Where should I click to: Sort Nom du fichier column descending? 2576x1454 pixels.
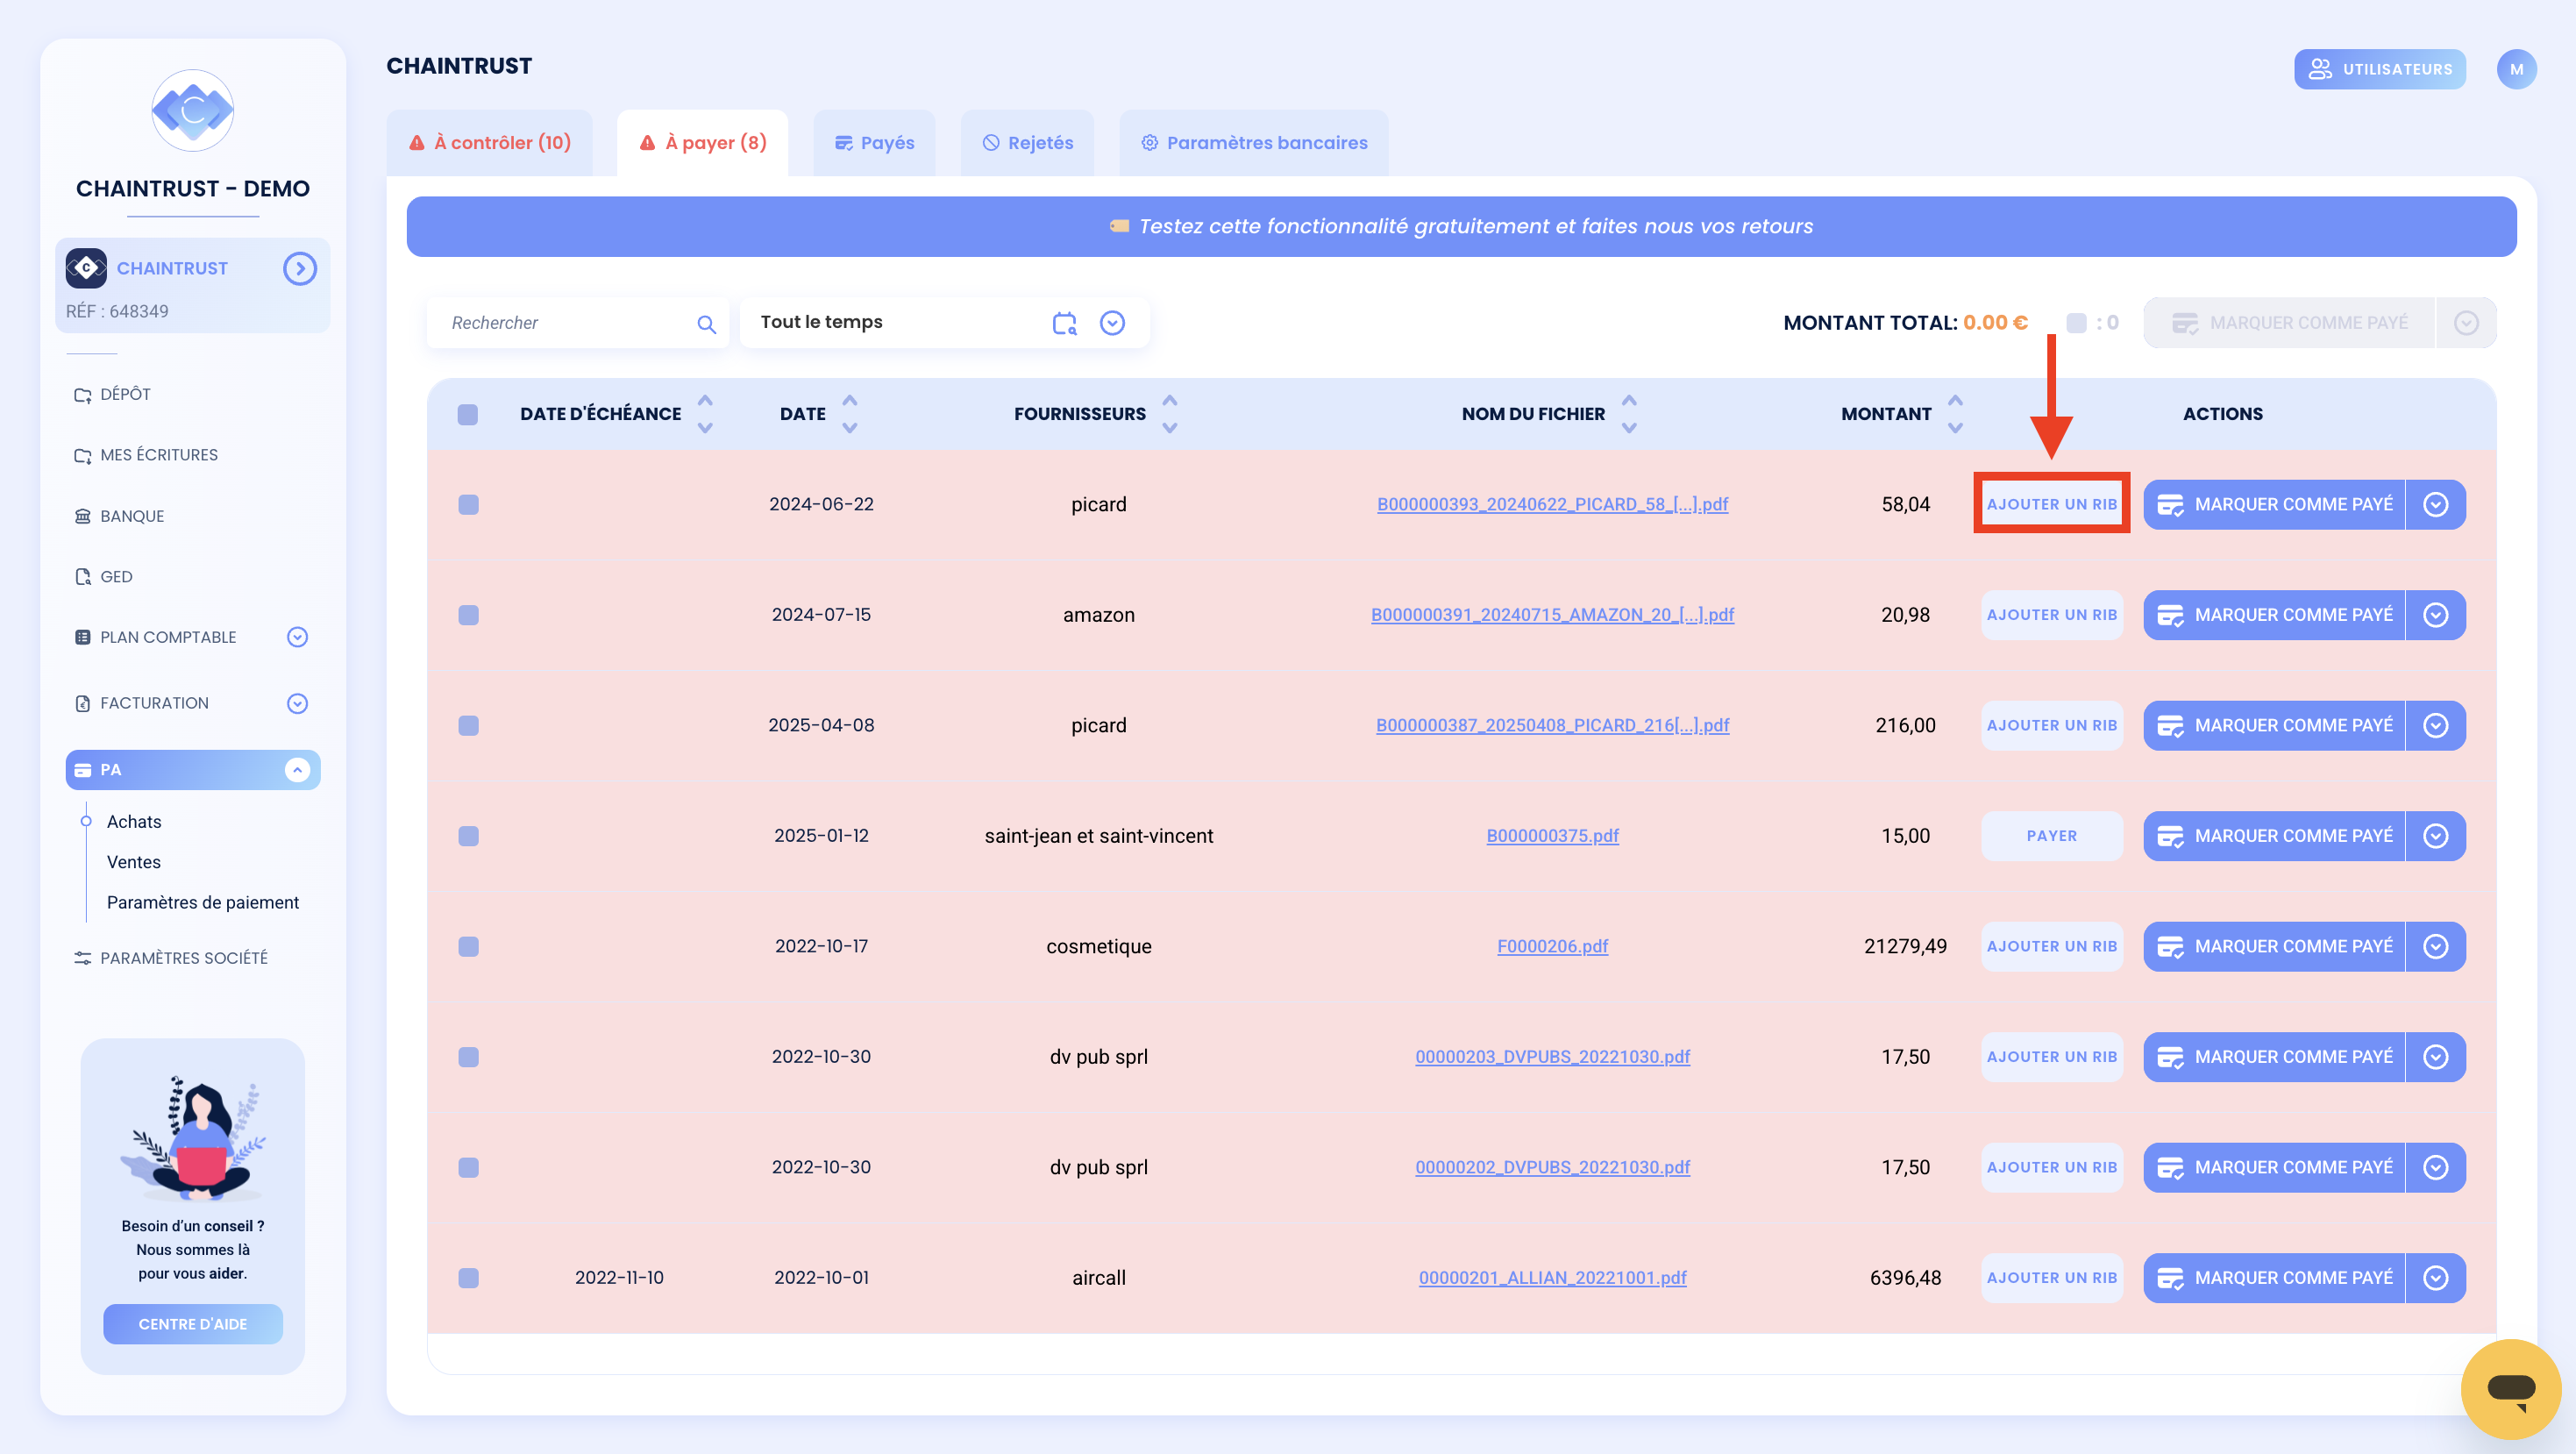coord(1629,427)
